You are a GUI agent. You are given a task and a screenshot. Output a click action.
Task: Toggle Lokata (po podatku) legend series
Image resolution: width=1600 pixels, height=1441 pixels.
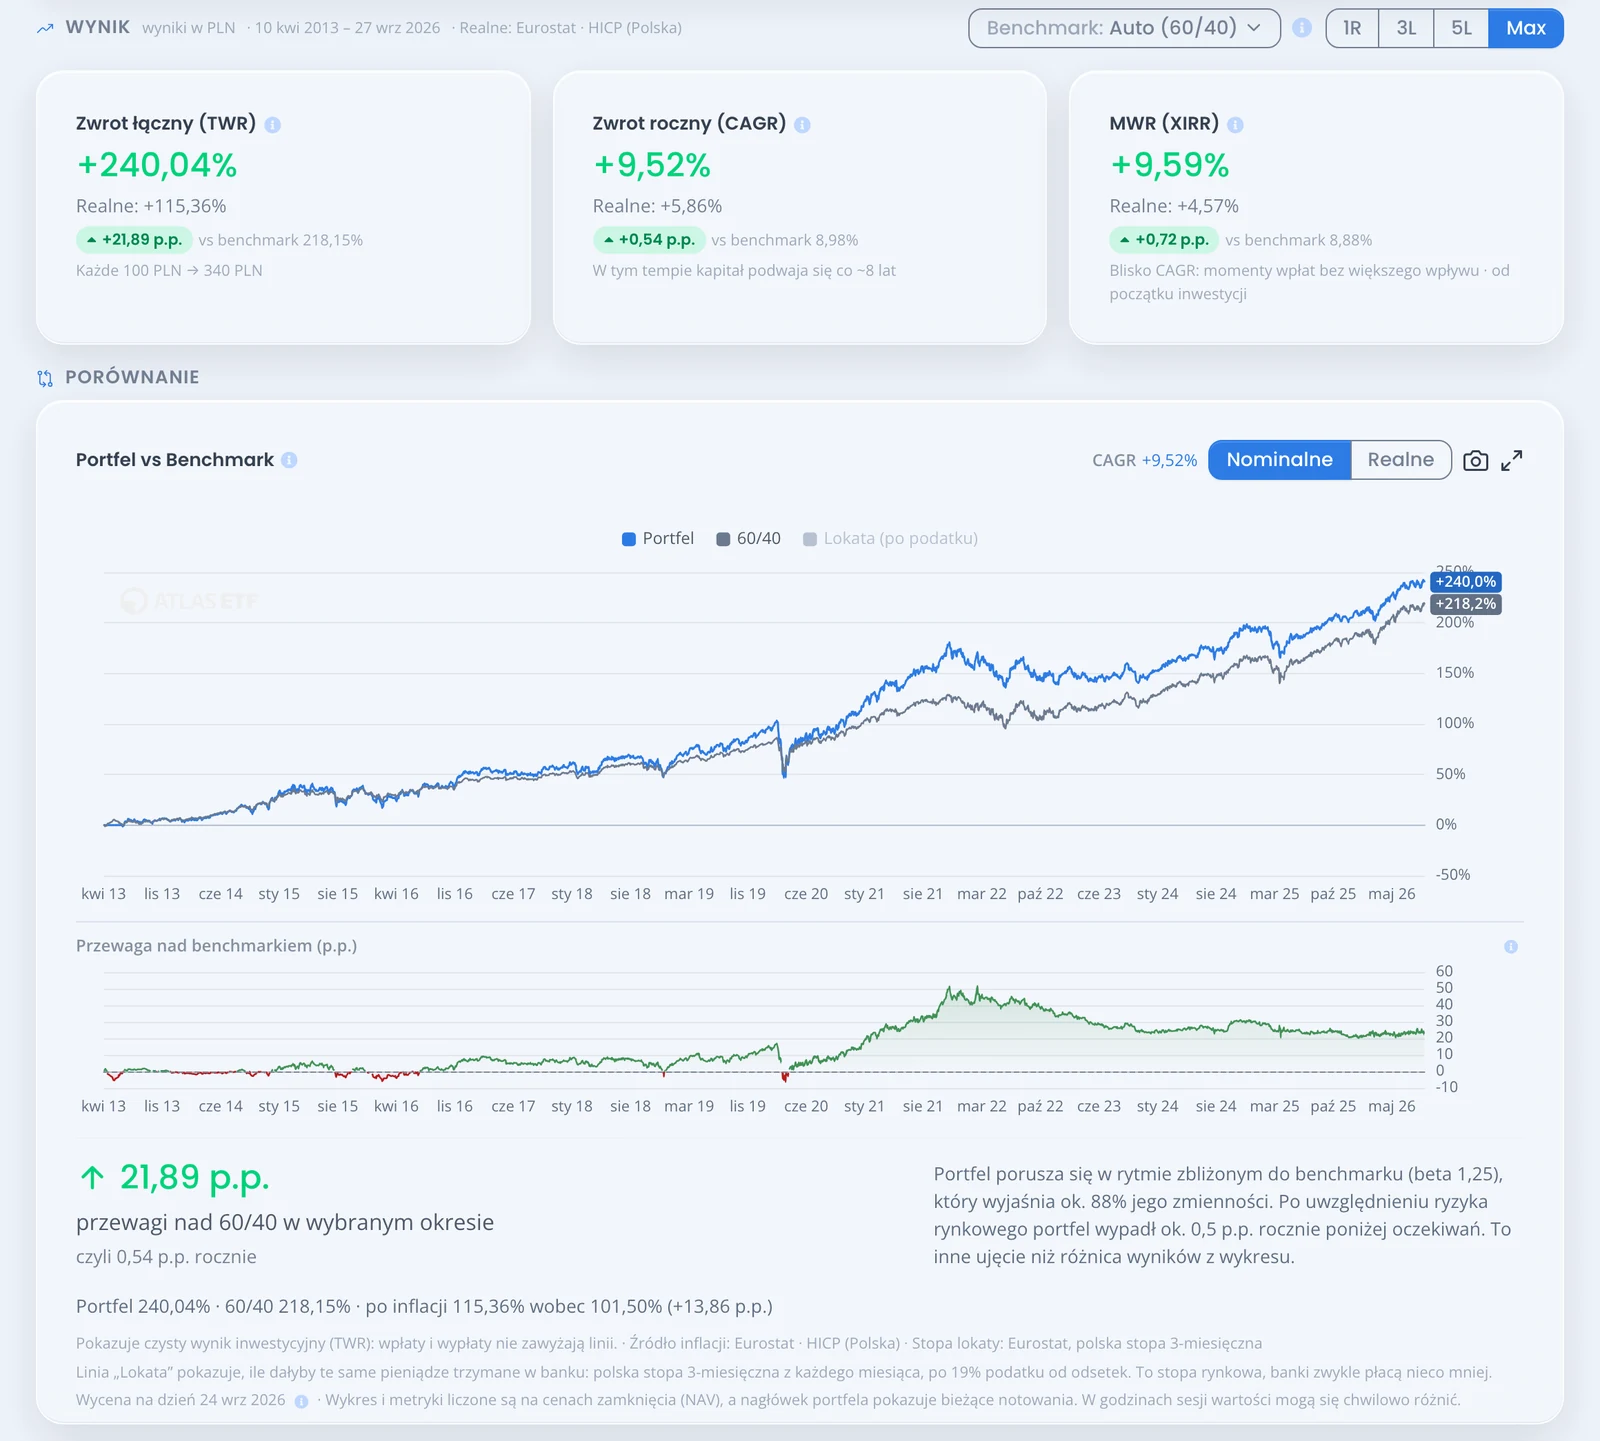[890, 539]
